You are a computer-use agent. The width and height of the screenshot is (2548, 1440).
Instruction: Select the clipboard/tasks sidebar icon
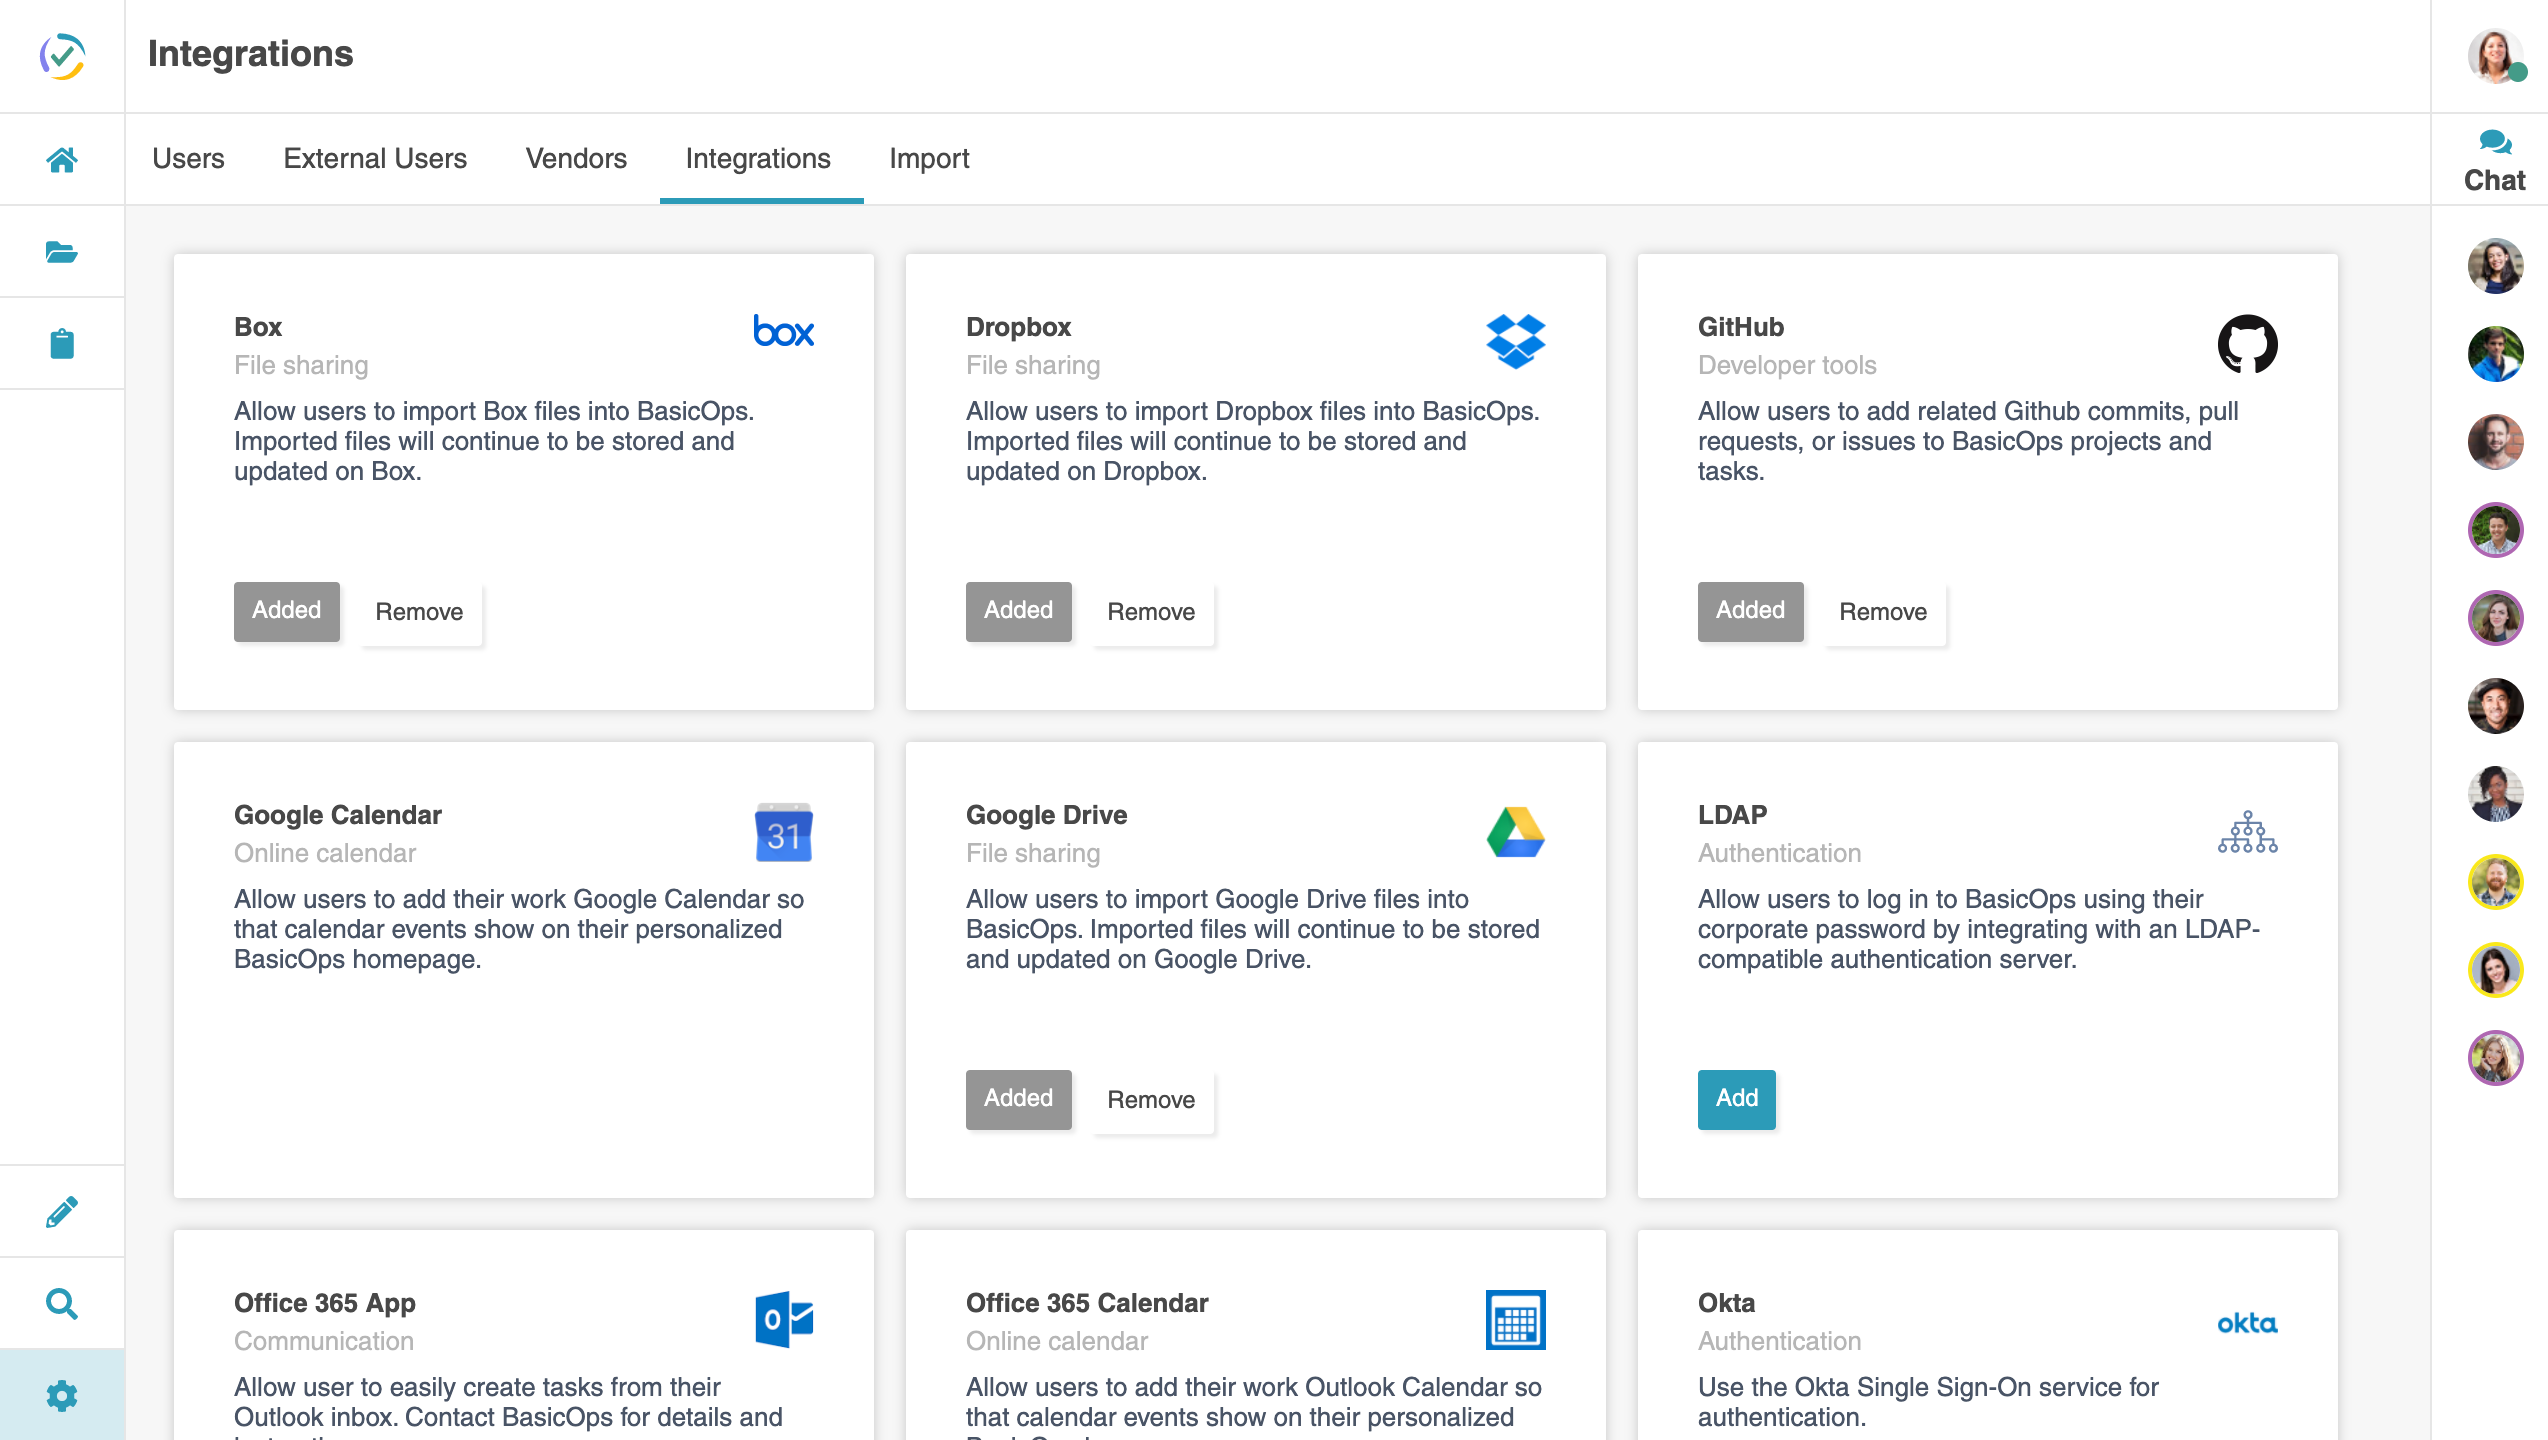pos(62,343)
